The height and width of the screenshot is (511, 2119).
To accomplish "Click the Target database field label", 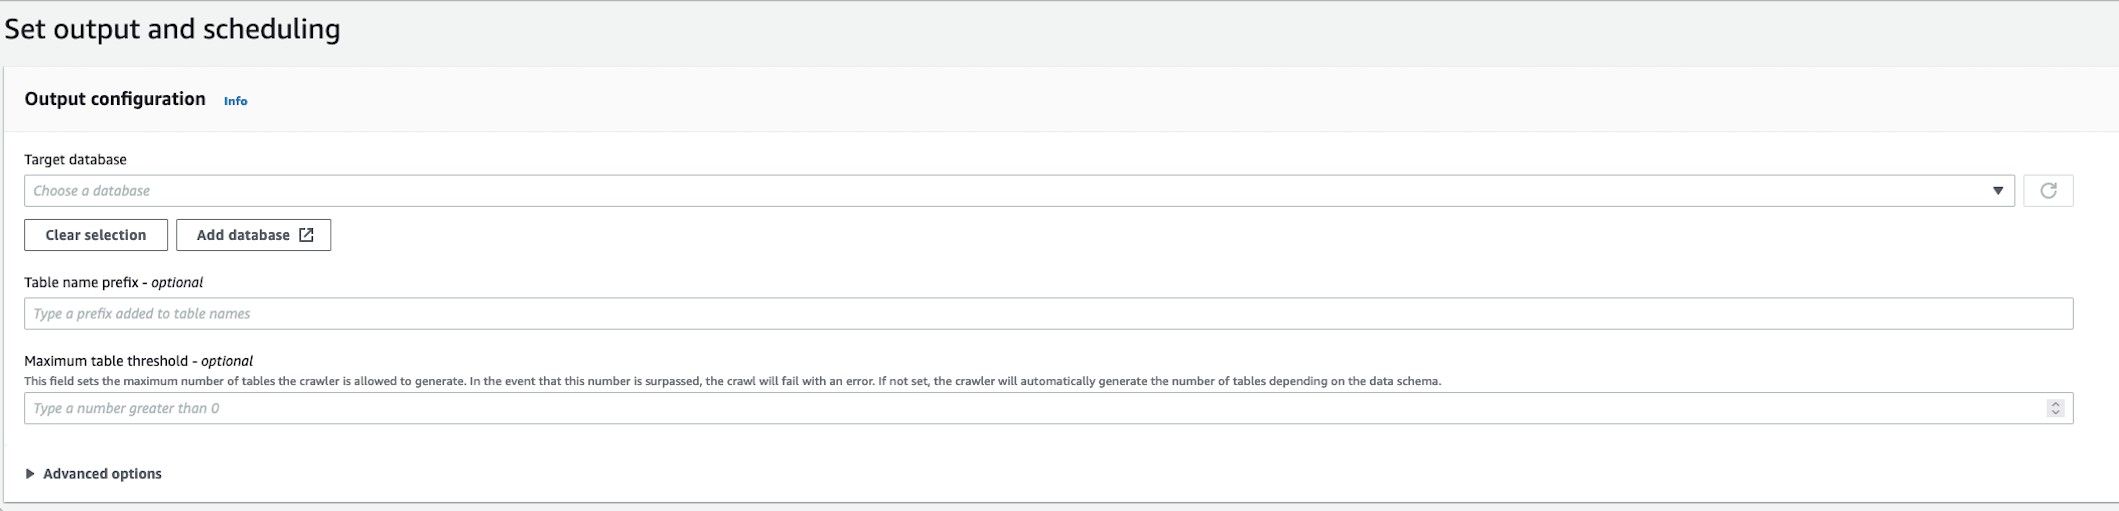I will (75, 160).
